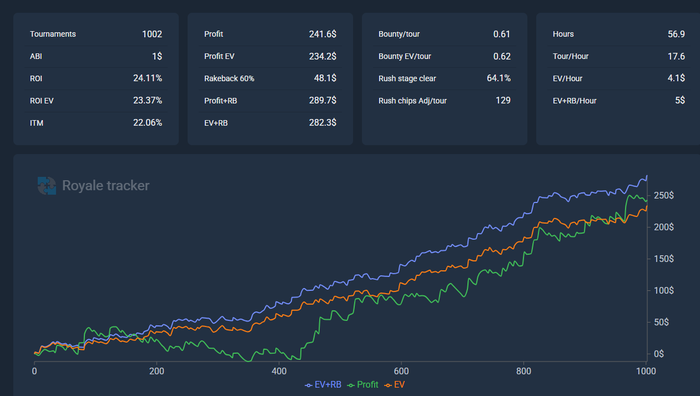Image resolution: width=700 pixels, height=396 pixels.
Task: Click the orange EV legend marker
Action: click(x=388, y=385)
